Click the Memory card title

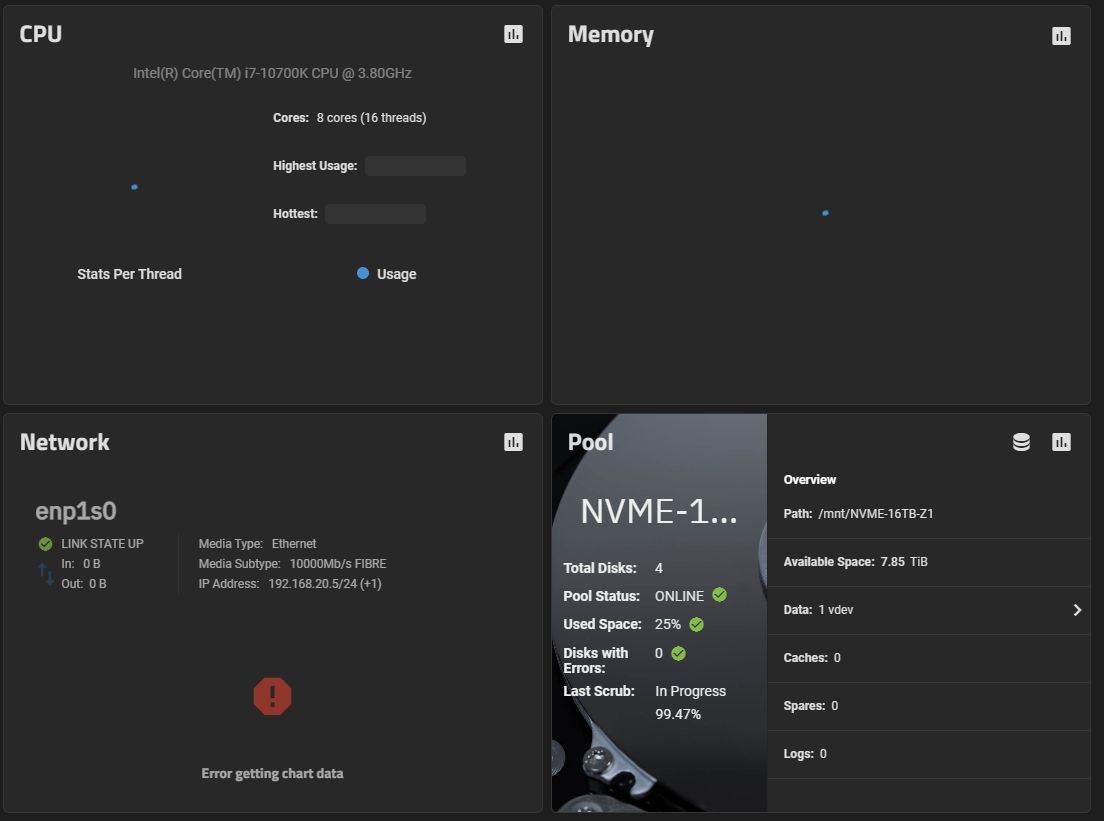611,35
